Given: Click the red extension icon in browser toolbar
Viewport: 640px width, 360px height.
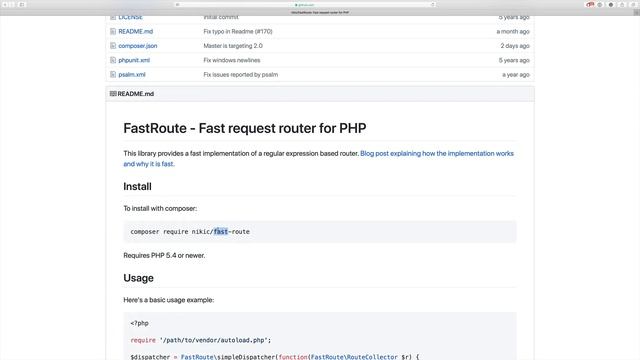Looking at the screenshot, I should coord(590,4).
